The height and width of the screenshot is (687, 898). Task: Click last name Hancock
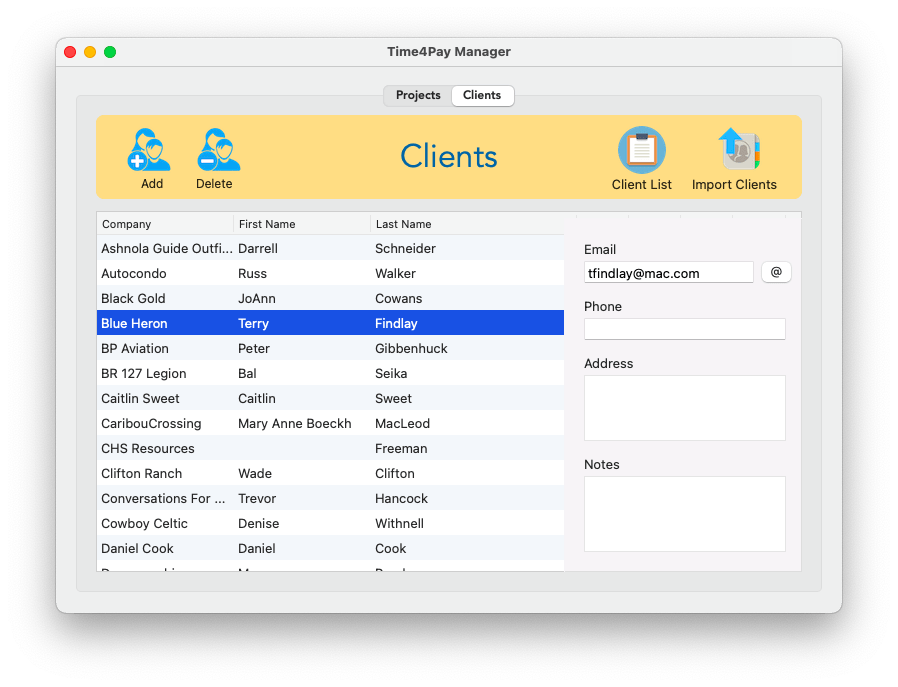[401, 498]
